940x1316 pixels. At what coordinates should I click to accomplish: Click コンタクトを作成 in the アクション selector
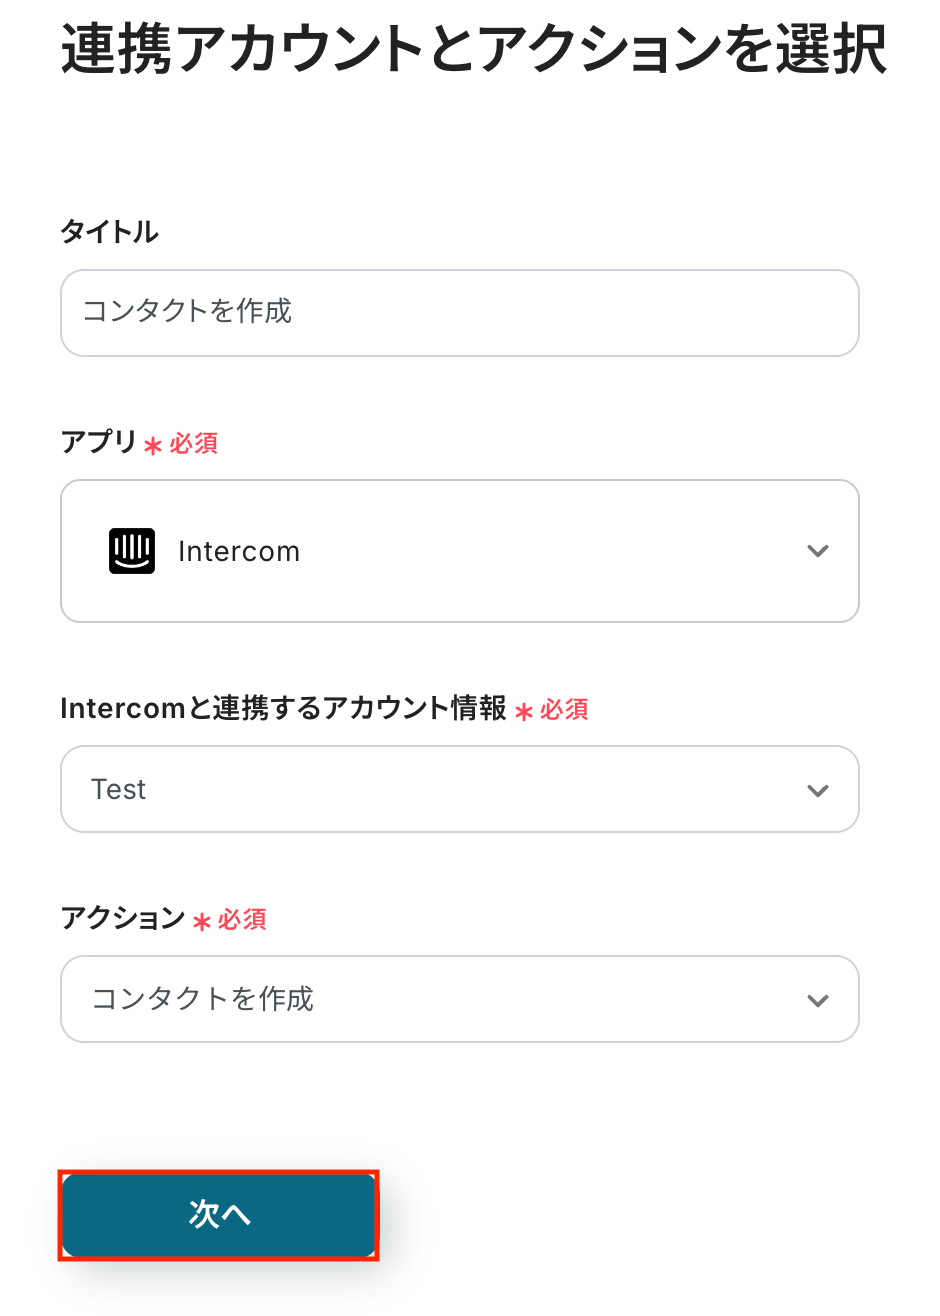click(203, 999)
